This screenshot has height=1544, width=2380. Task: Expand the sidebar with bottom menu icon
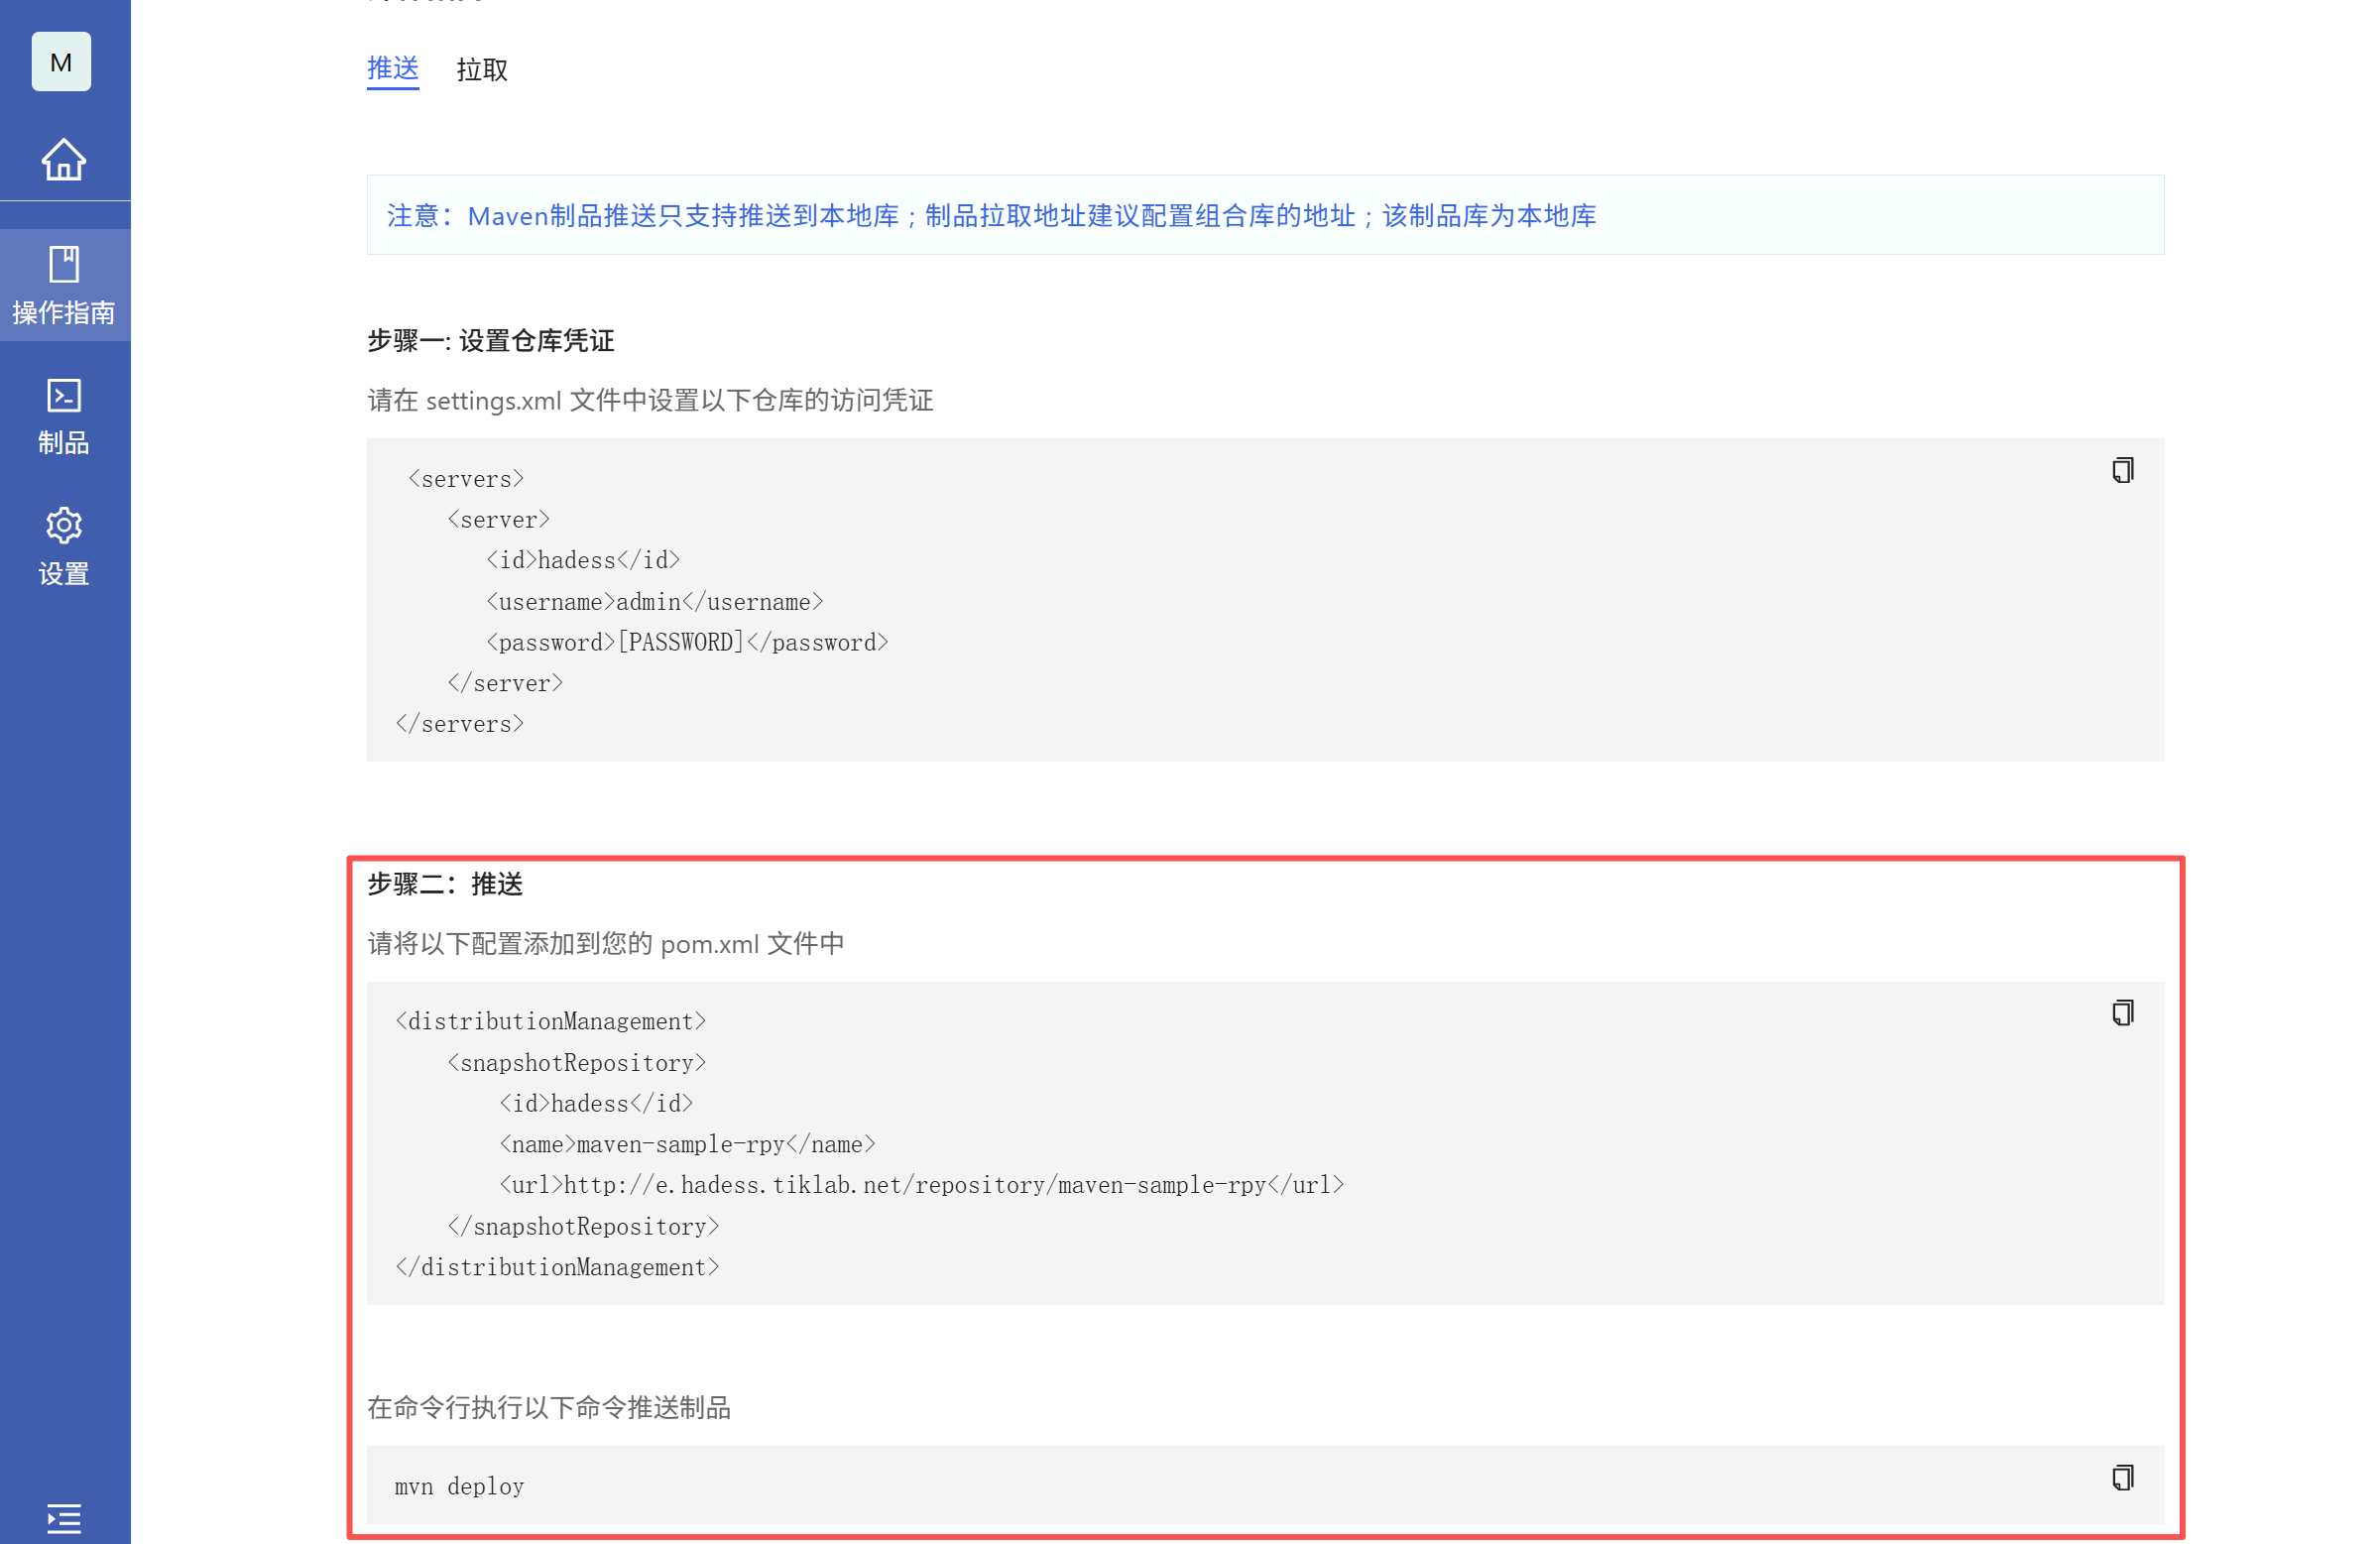click(64, 1518)
